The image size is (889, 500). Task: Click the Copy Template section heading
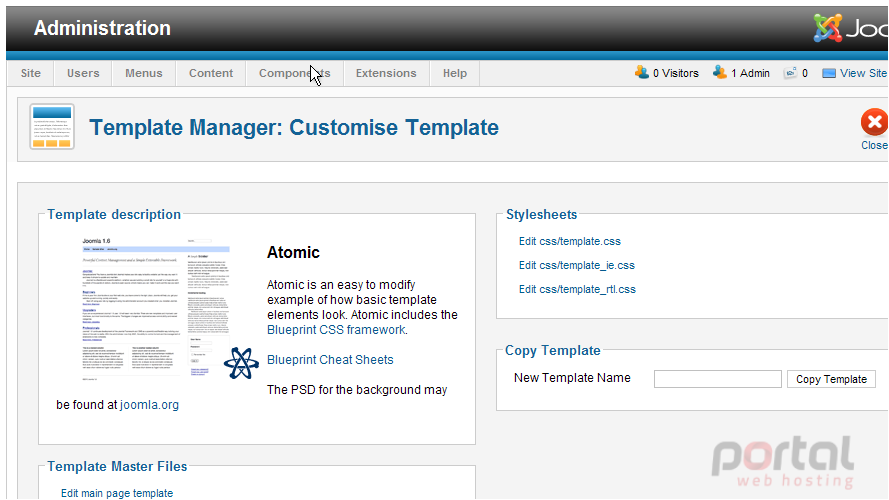(x=553, y=350)
